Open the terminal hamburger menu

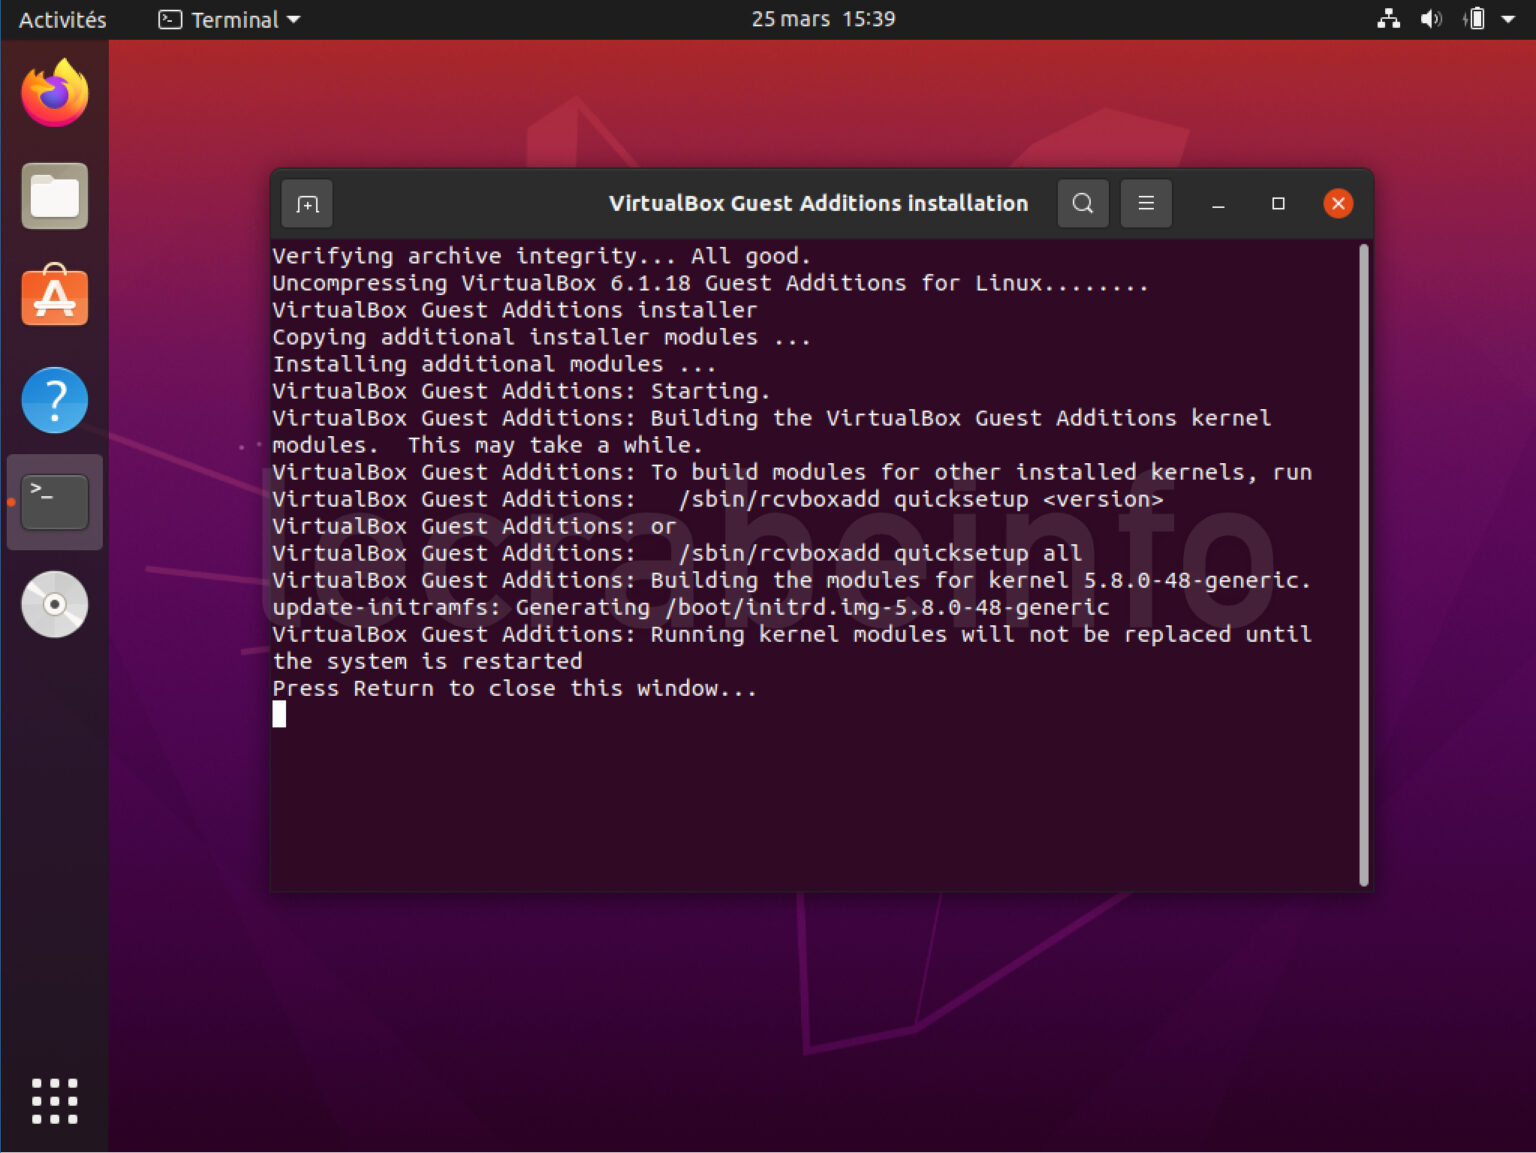[x=1146, y=204]
